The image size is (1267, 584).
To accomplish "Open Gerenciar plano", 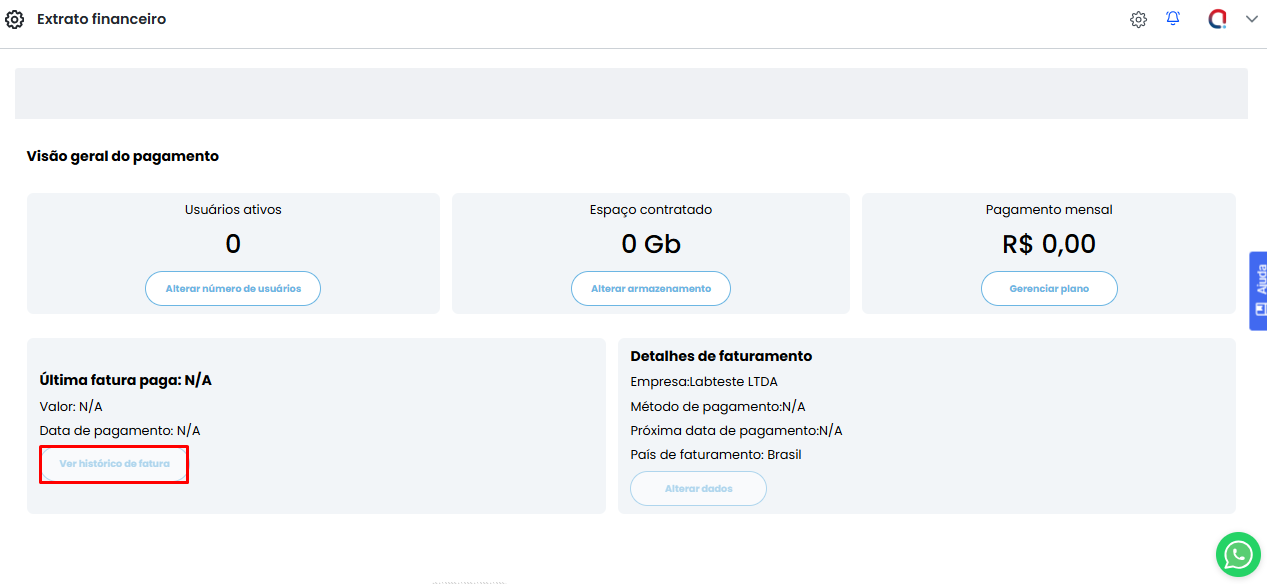I will pos(1049,288).
